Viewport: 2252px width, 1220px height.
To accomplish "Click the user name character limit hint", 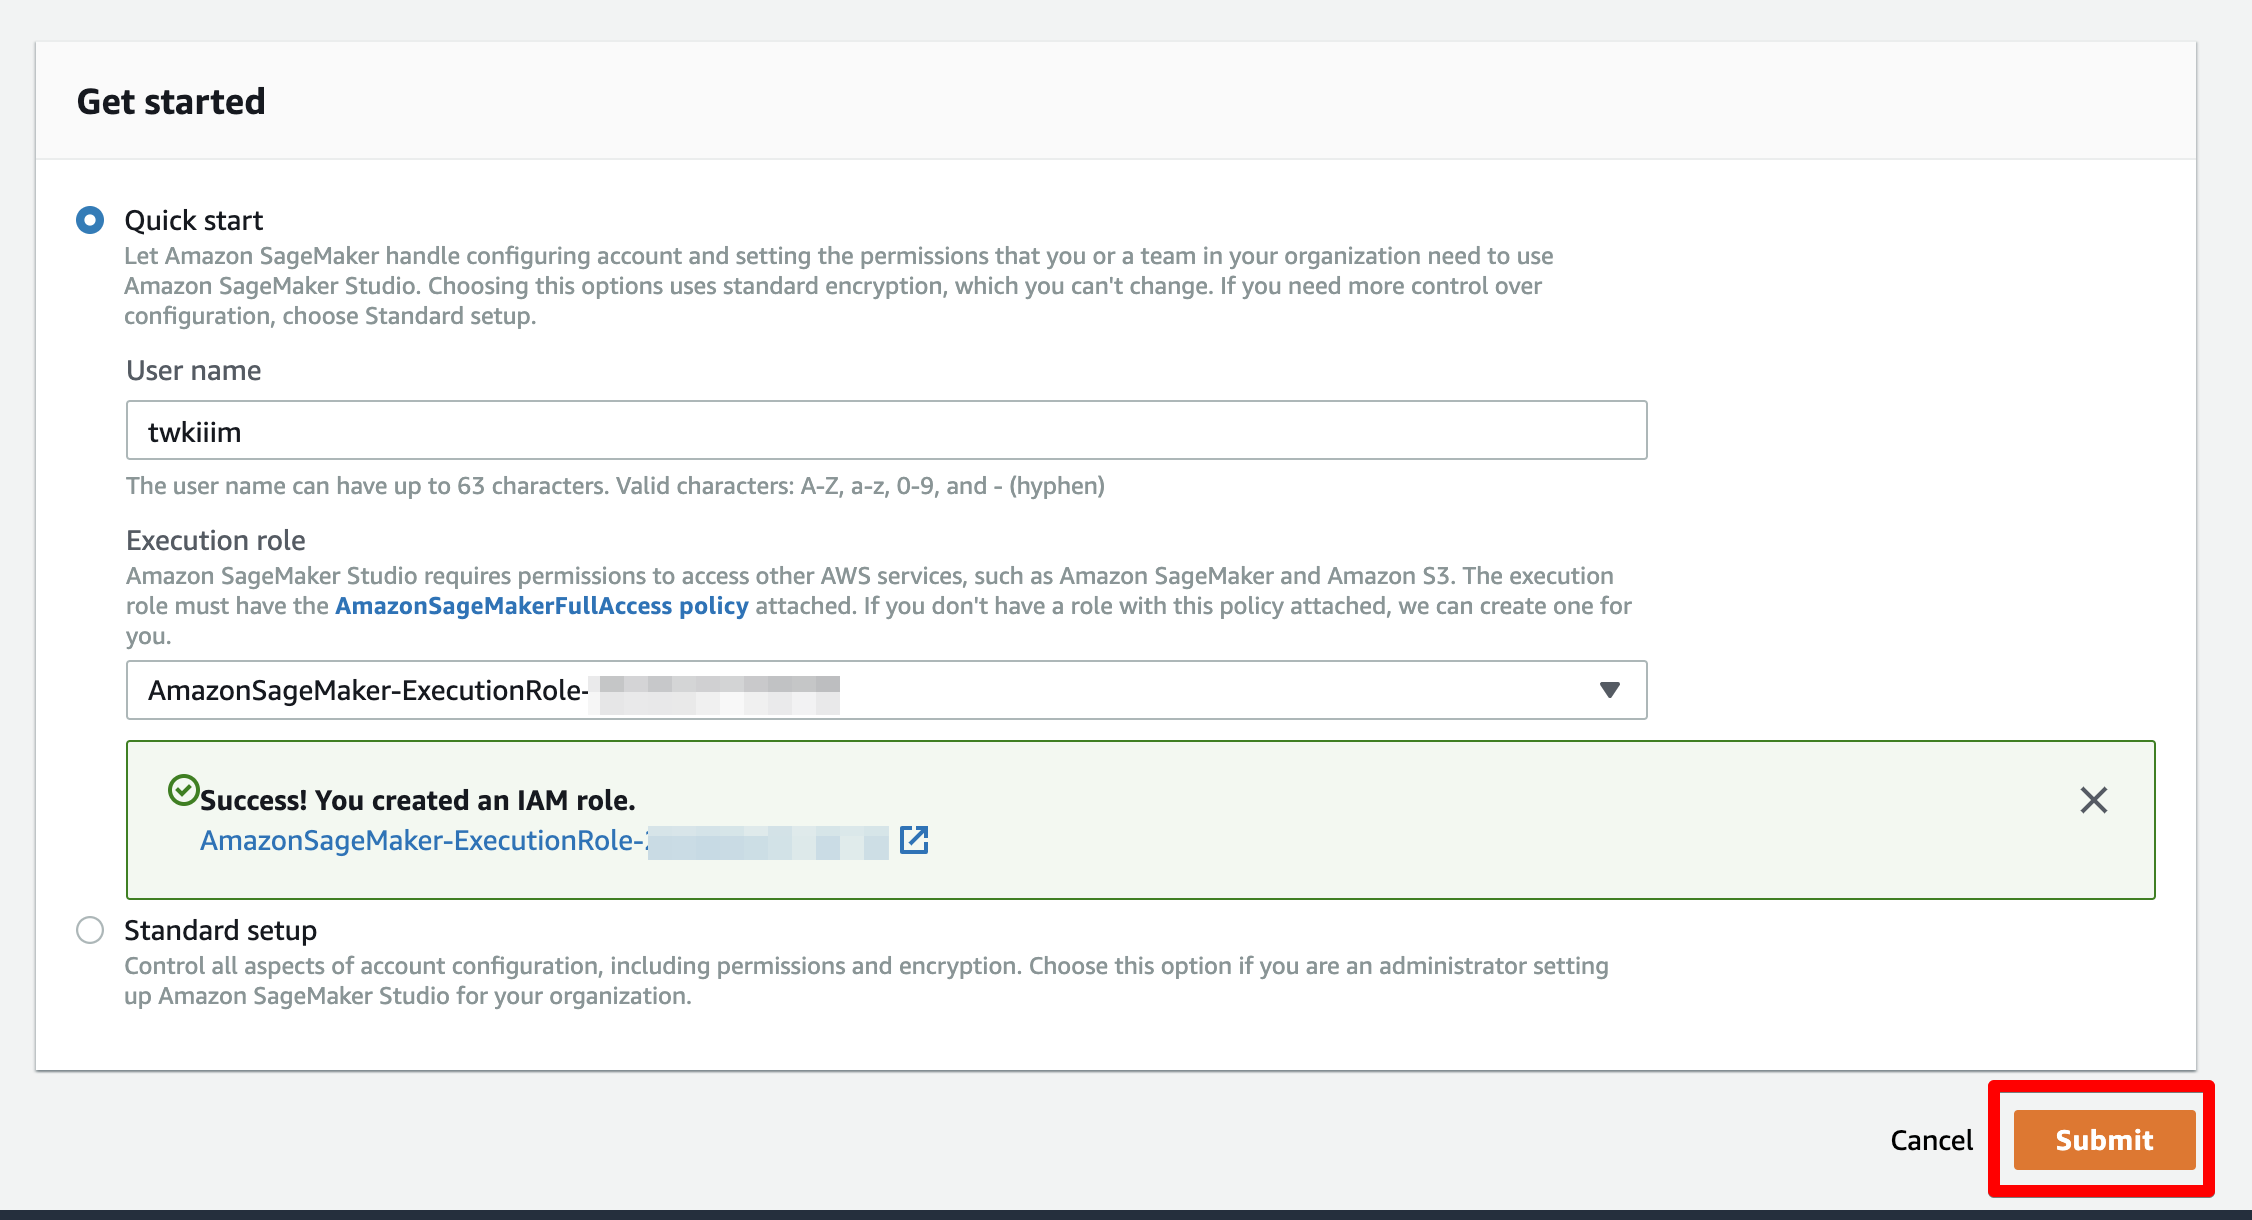I will (615, 486).
